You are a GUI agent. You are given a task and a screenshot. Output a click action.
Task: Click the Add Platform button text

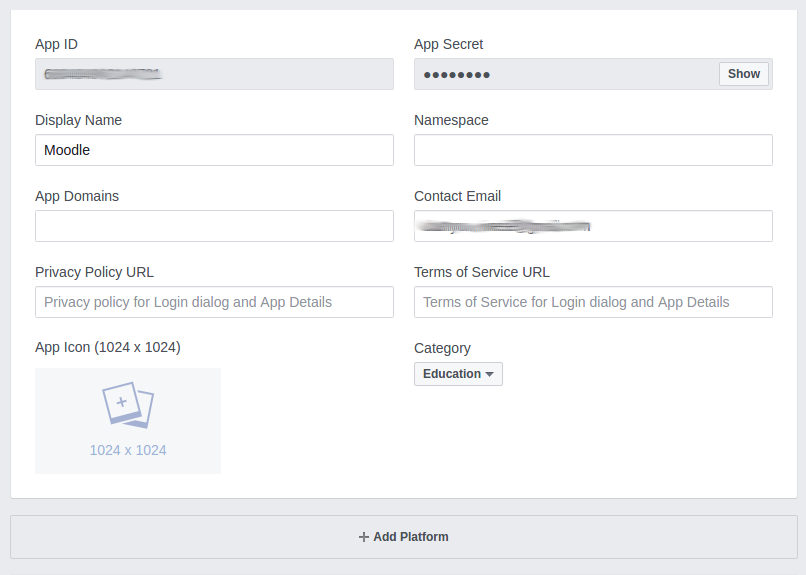(410, 537)
